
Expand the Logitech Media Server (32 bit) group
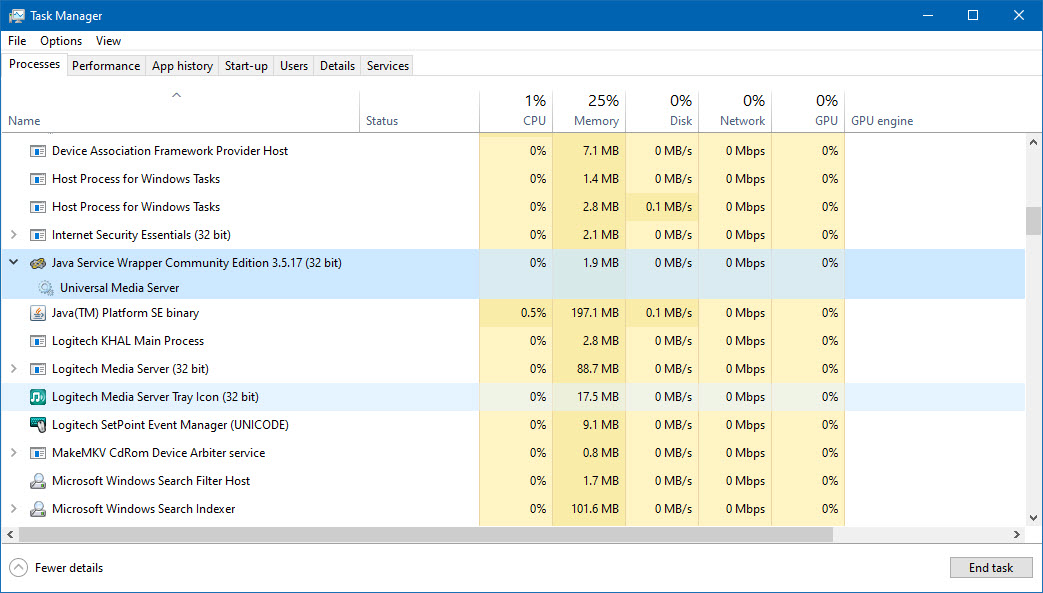13,369
